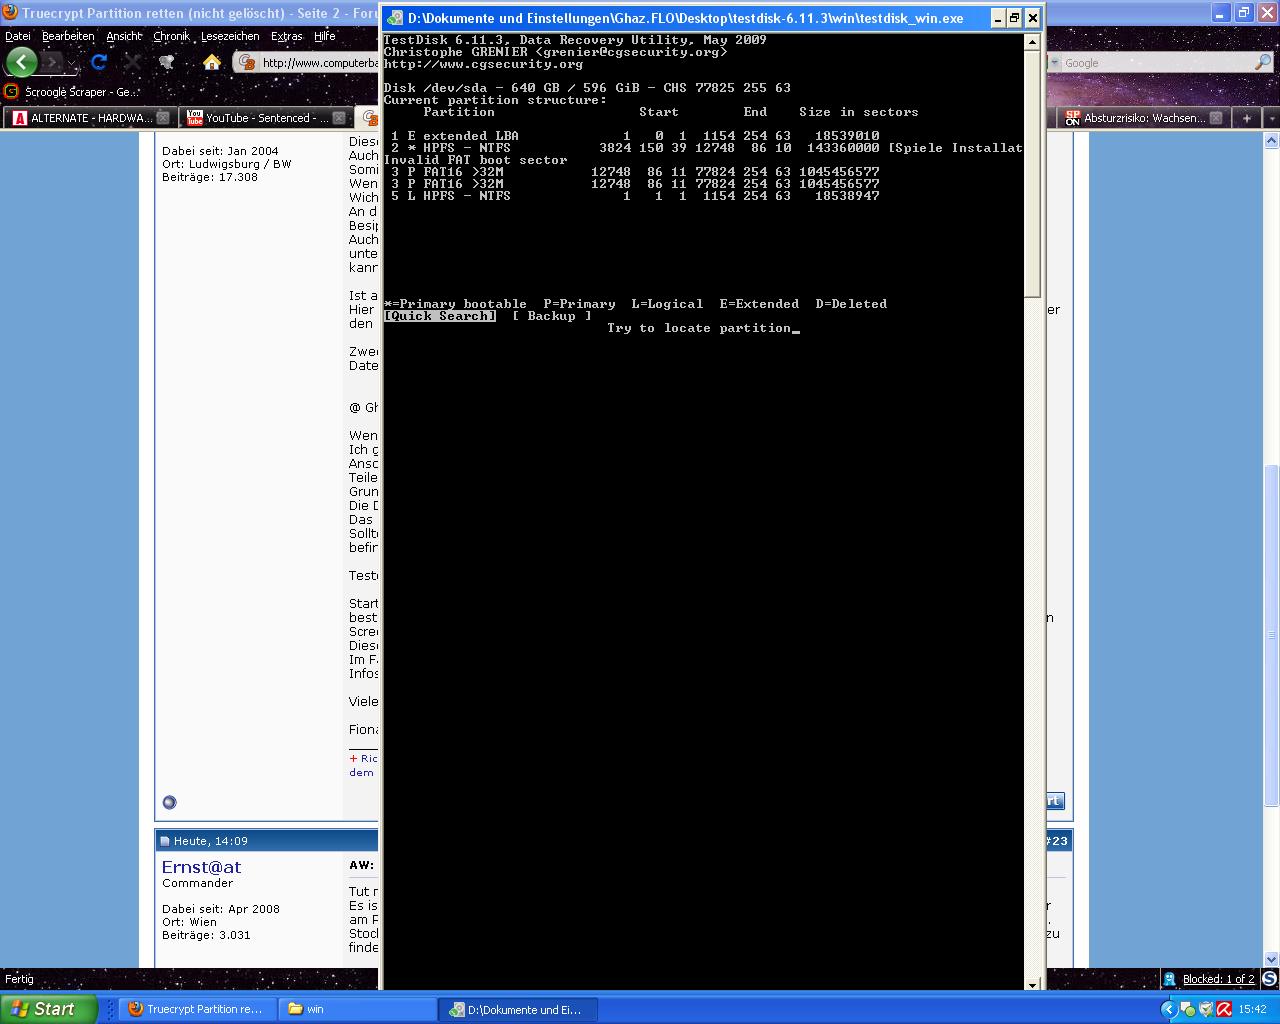Switch to the ALTERNATE - HARDWA... tab
Image resolution: width=1280 pixels, height=1024 pixels.
83,118
